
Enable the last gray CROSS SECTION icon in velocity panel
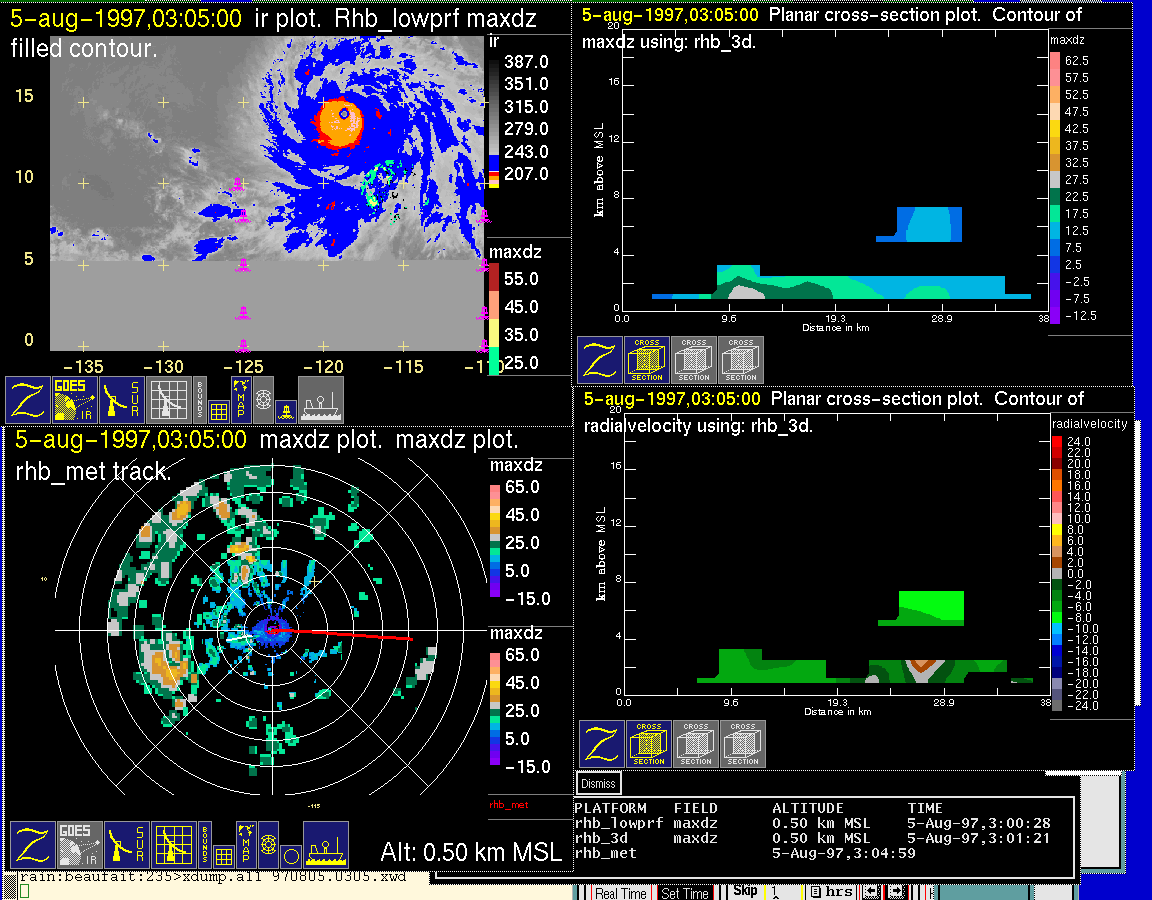pos(743,745)
